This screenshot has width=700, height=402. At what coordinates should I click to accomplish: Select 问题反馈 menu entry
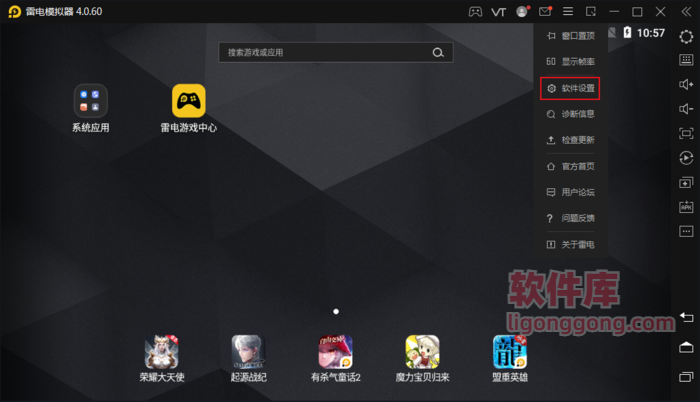[x=571, y=218]
